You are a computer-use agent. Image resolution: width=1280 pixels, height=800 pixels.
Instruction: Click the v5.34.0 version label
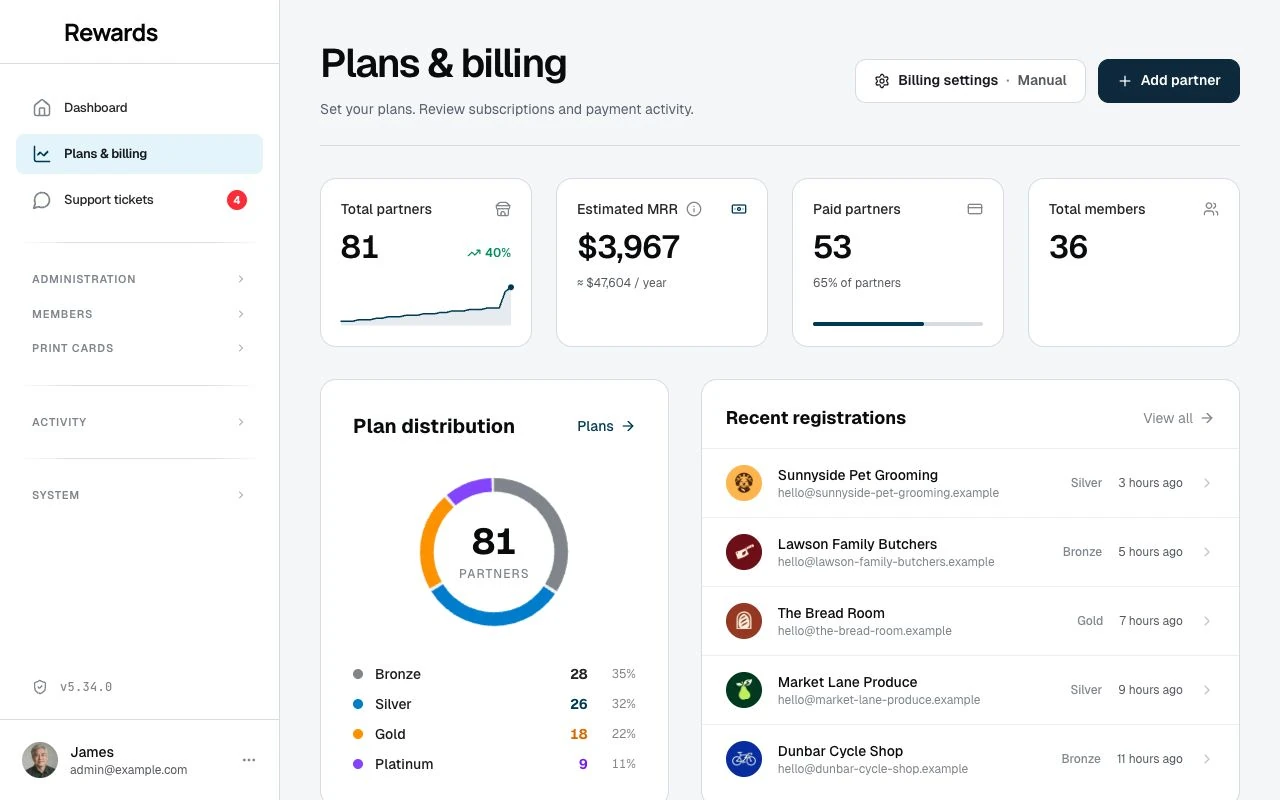pos(86,687)
